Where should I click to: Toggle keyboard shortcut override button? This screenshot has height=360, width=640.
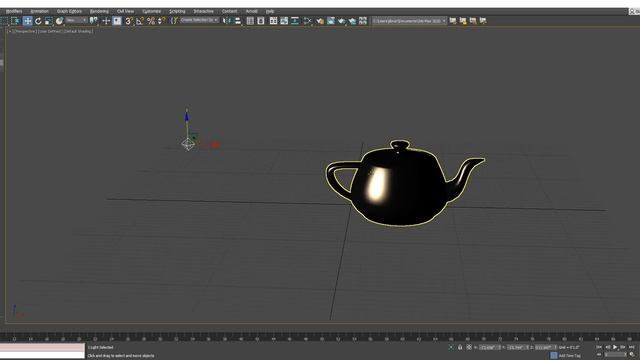(x=117, y=21)
